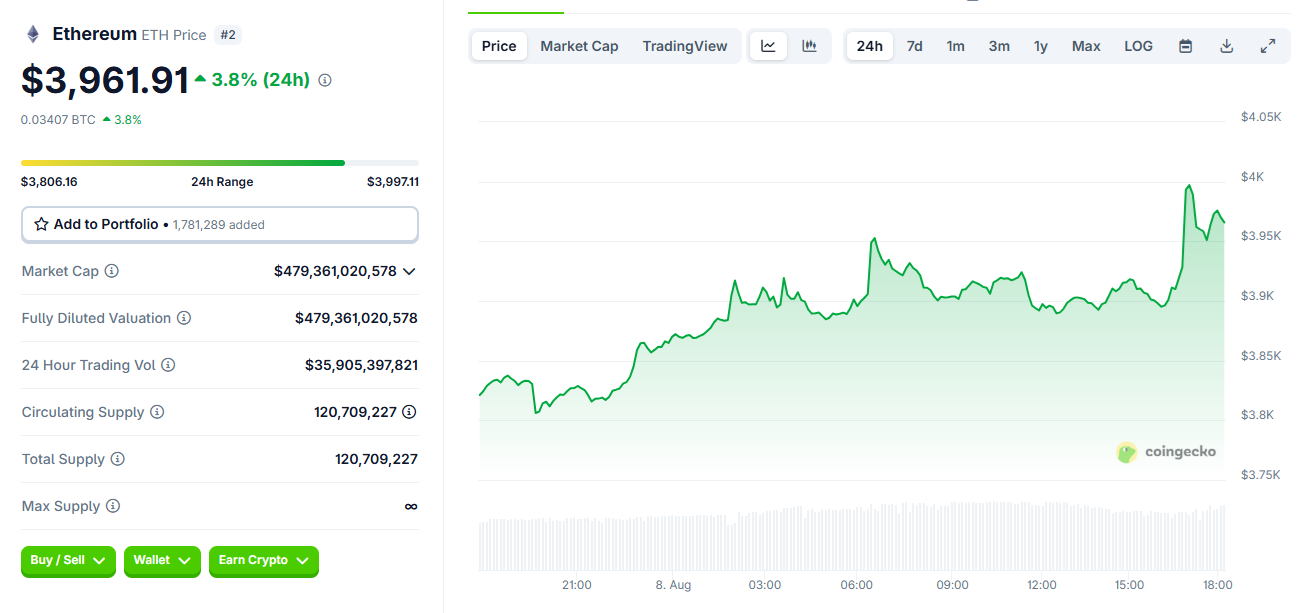Expand chart to fullscreen
The width and height of the screenshot is (1298, 613).
click(x=1268, y=46)
